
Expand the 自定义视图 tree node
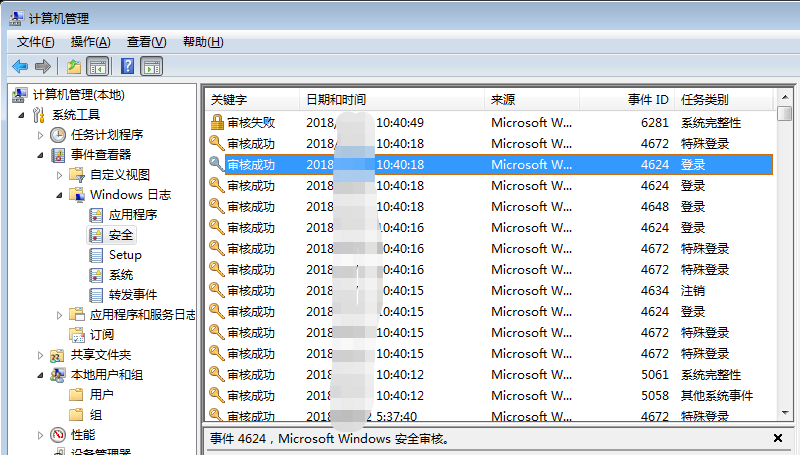pyautogui.click(x=60, y=175)
